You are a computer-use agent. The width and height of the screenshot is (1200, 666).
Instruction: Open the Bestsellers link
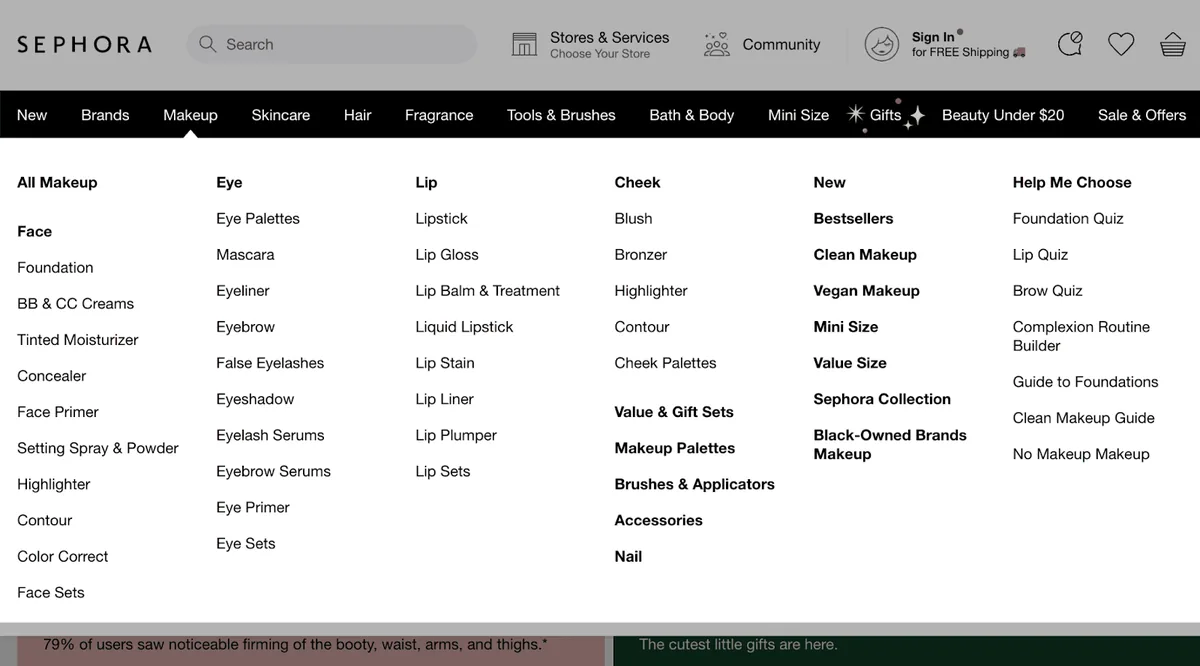coord(853,218)
